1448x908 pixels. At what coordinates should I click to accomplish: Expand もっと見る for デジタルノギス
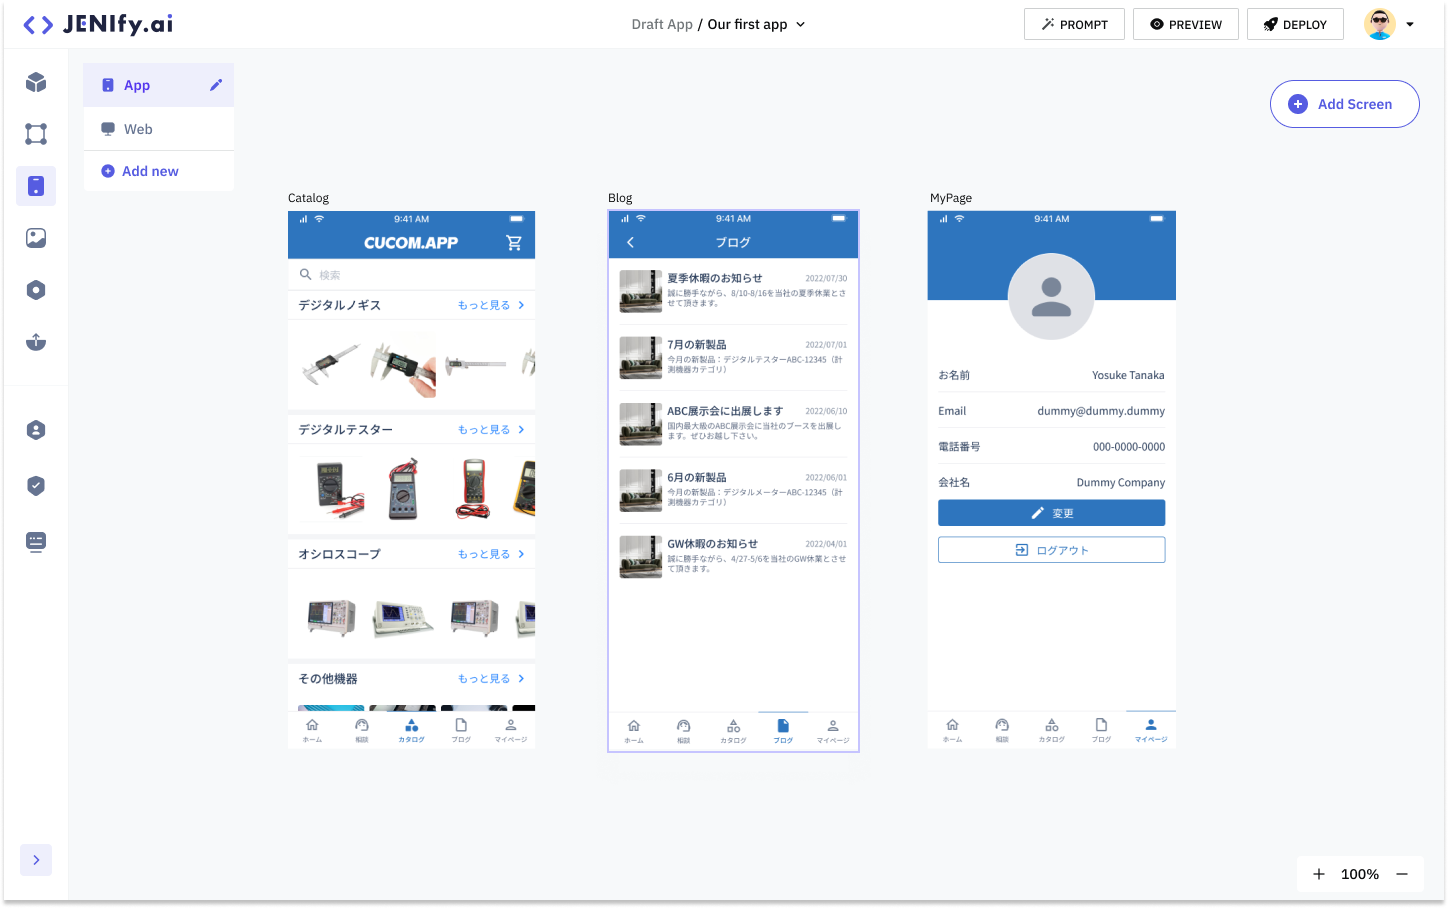[x=491, y=305]
